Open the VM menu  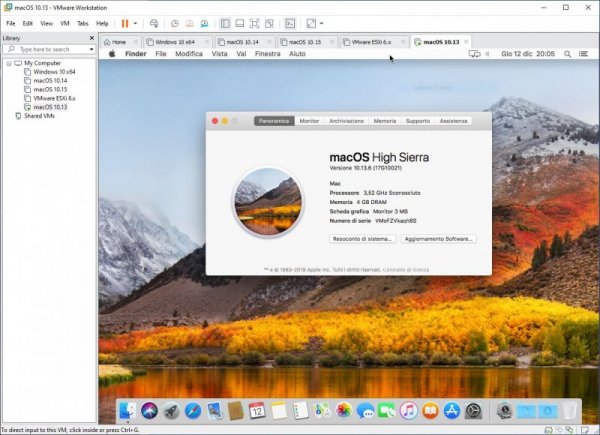[65, 23]
